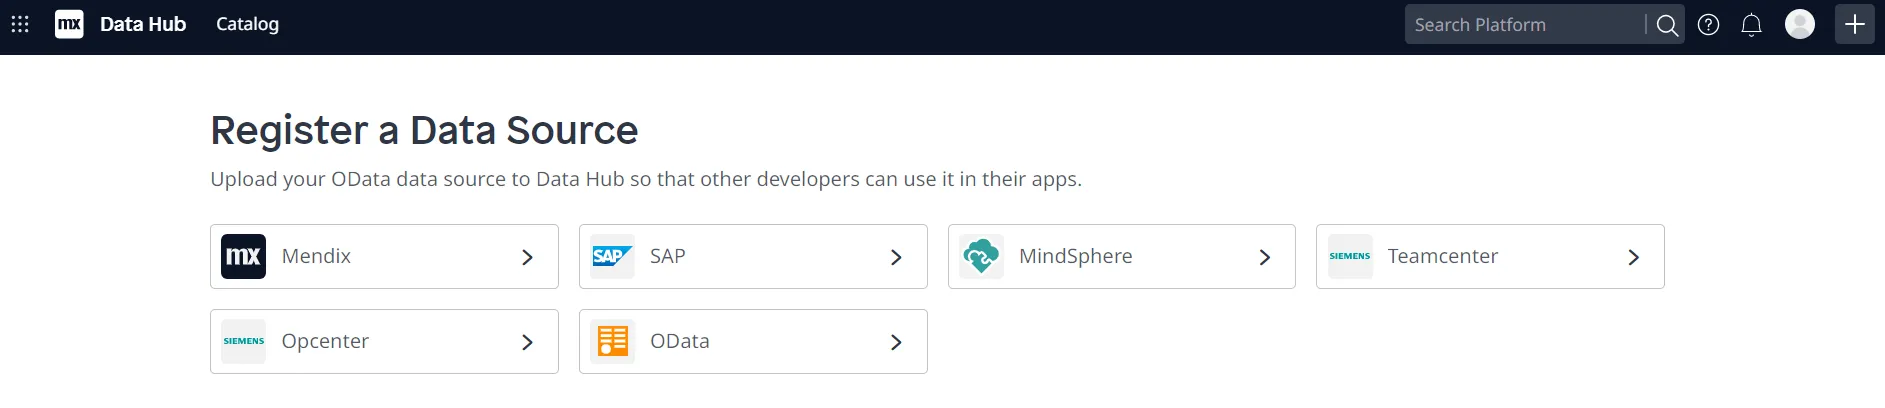Image resolution: width=1885 pixels, height=408 pixels.
Task: Click the Mendix mx logo in header
Action: [x=69, y=24]
